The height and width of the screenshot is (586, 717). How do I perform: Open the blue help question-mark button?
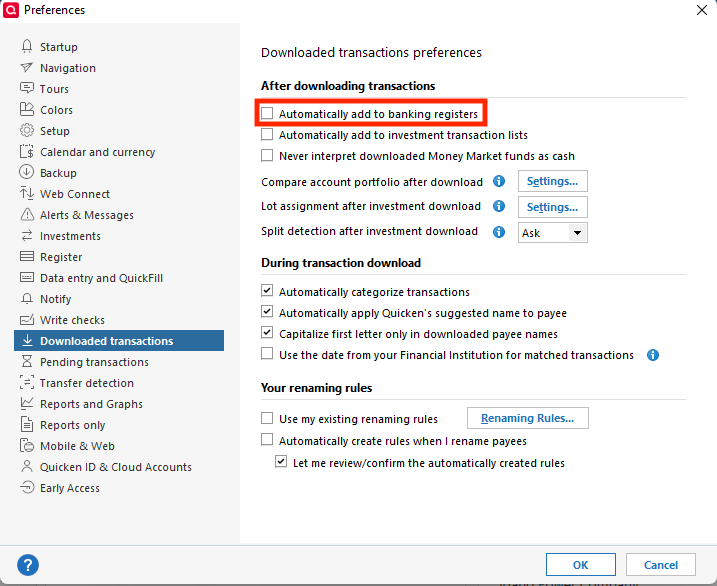[x=28, y=565]
